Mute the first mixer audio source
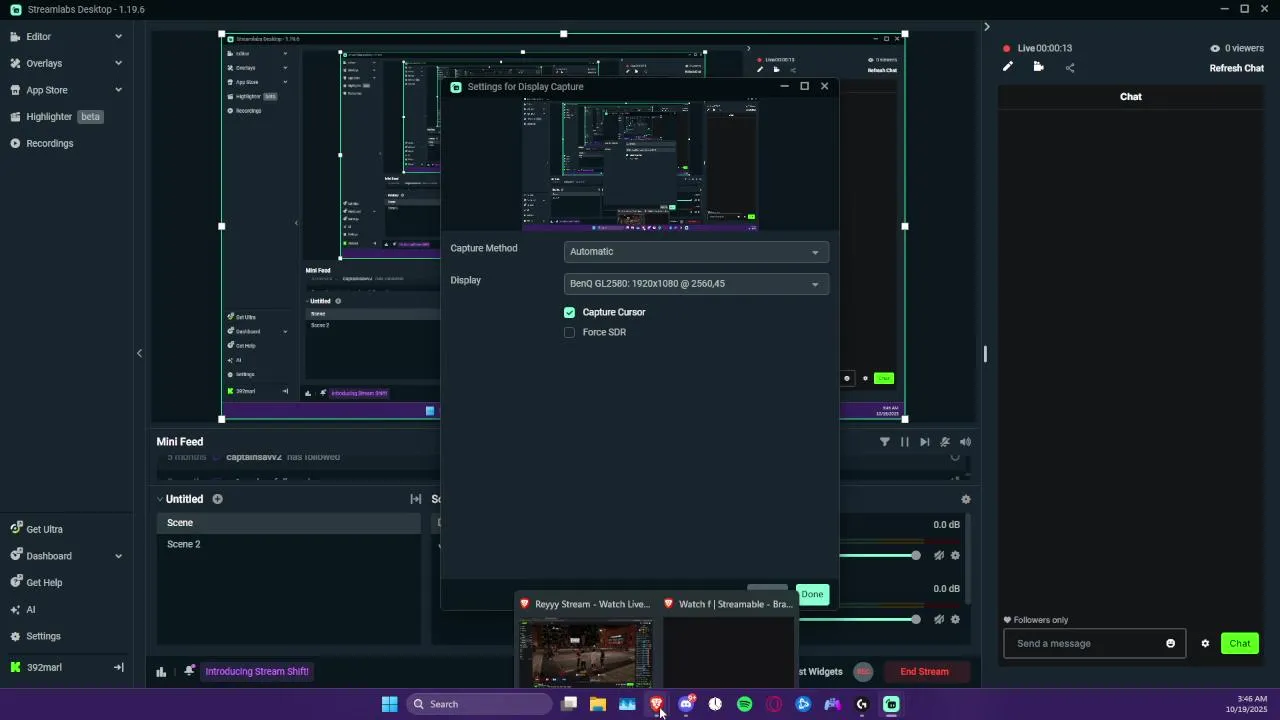This screenshot has width=1280, height=720. point(939,555)
